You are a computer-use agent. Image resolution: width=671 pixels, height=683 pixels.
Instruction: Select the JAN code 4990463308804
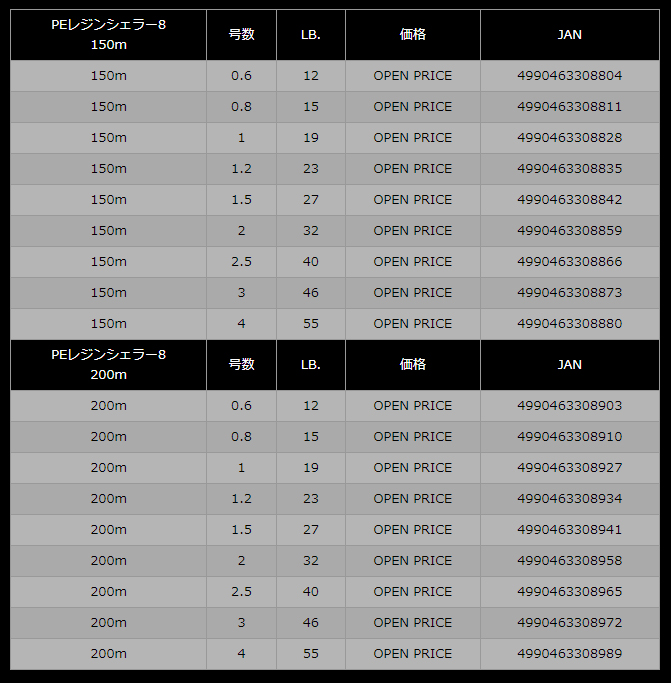pyautogui.click(x=569, y=76)
